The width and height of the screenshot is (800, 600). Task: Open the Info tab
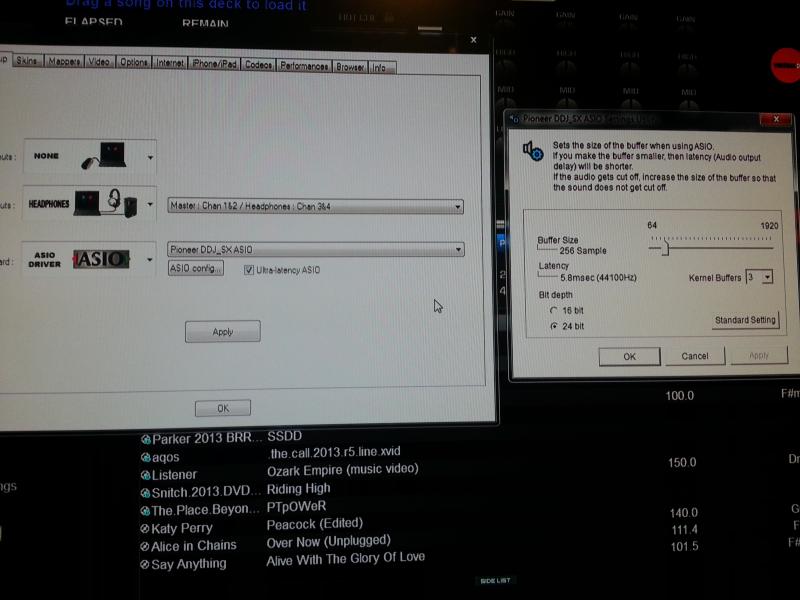(382, 67)
